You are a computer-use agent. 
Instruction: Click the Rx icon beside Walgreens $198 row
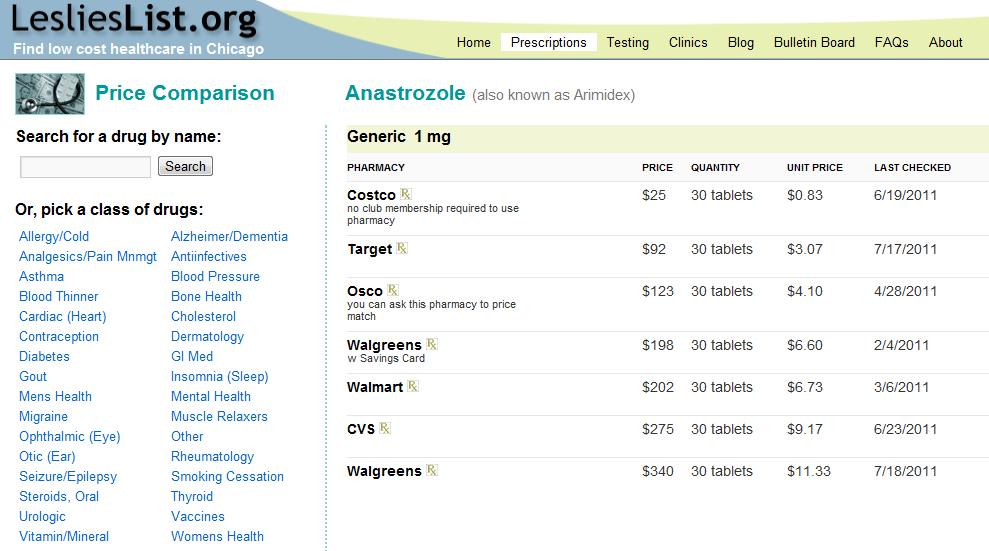[432, 344]
